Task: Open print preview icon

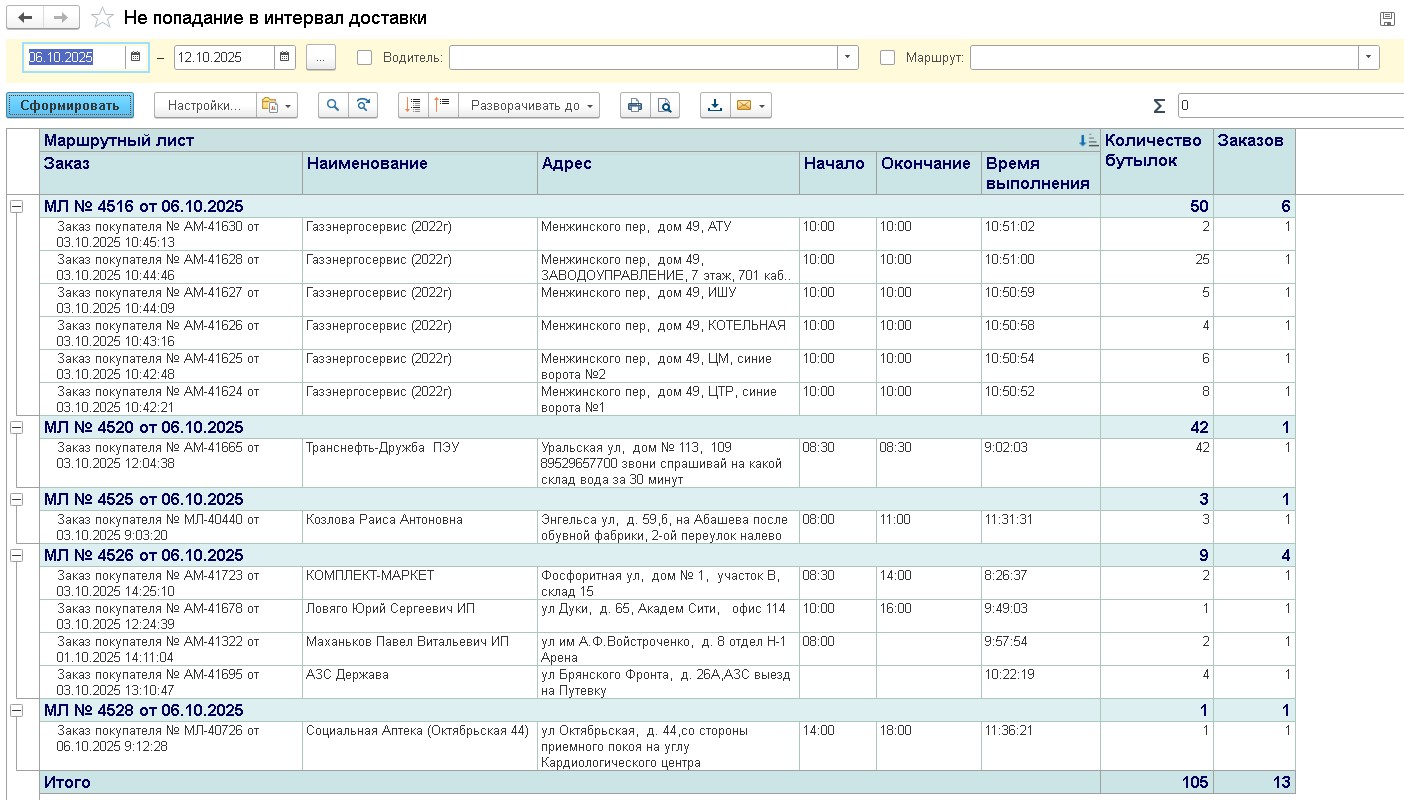Action: (x=665, y=105)
